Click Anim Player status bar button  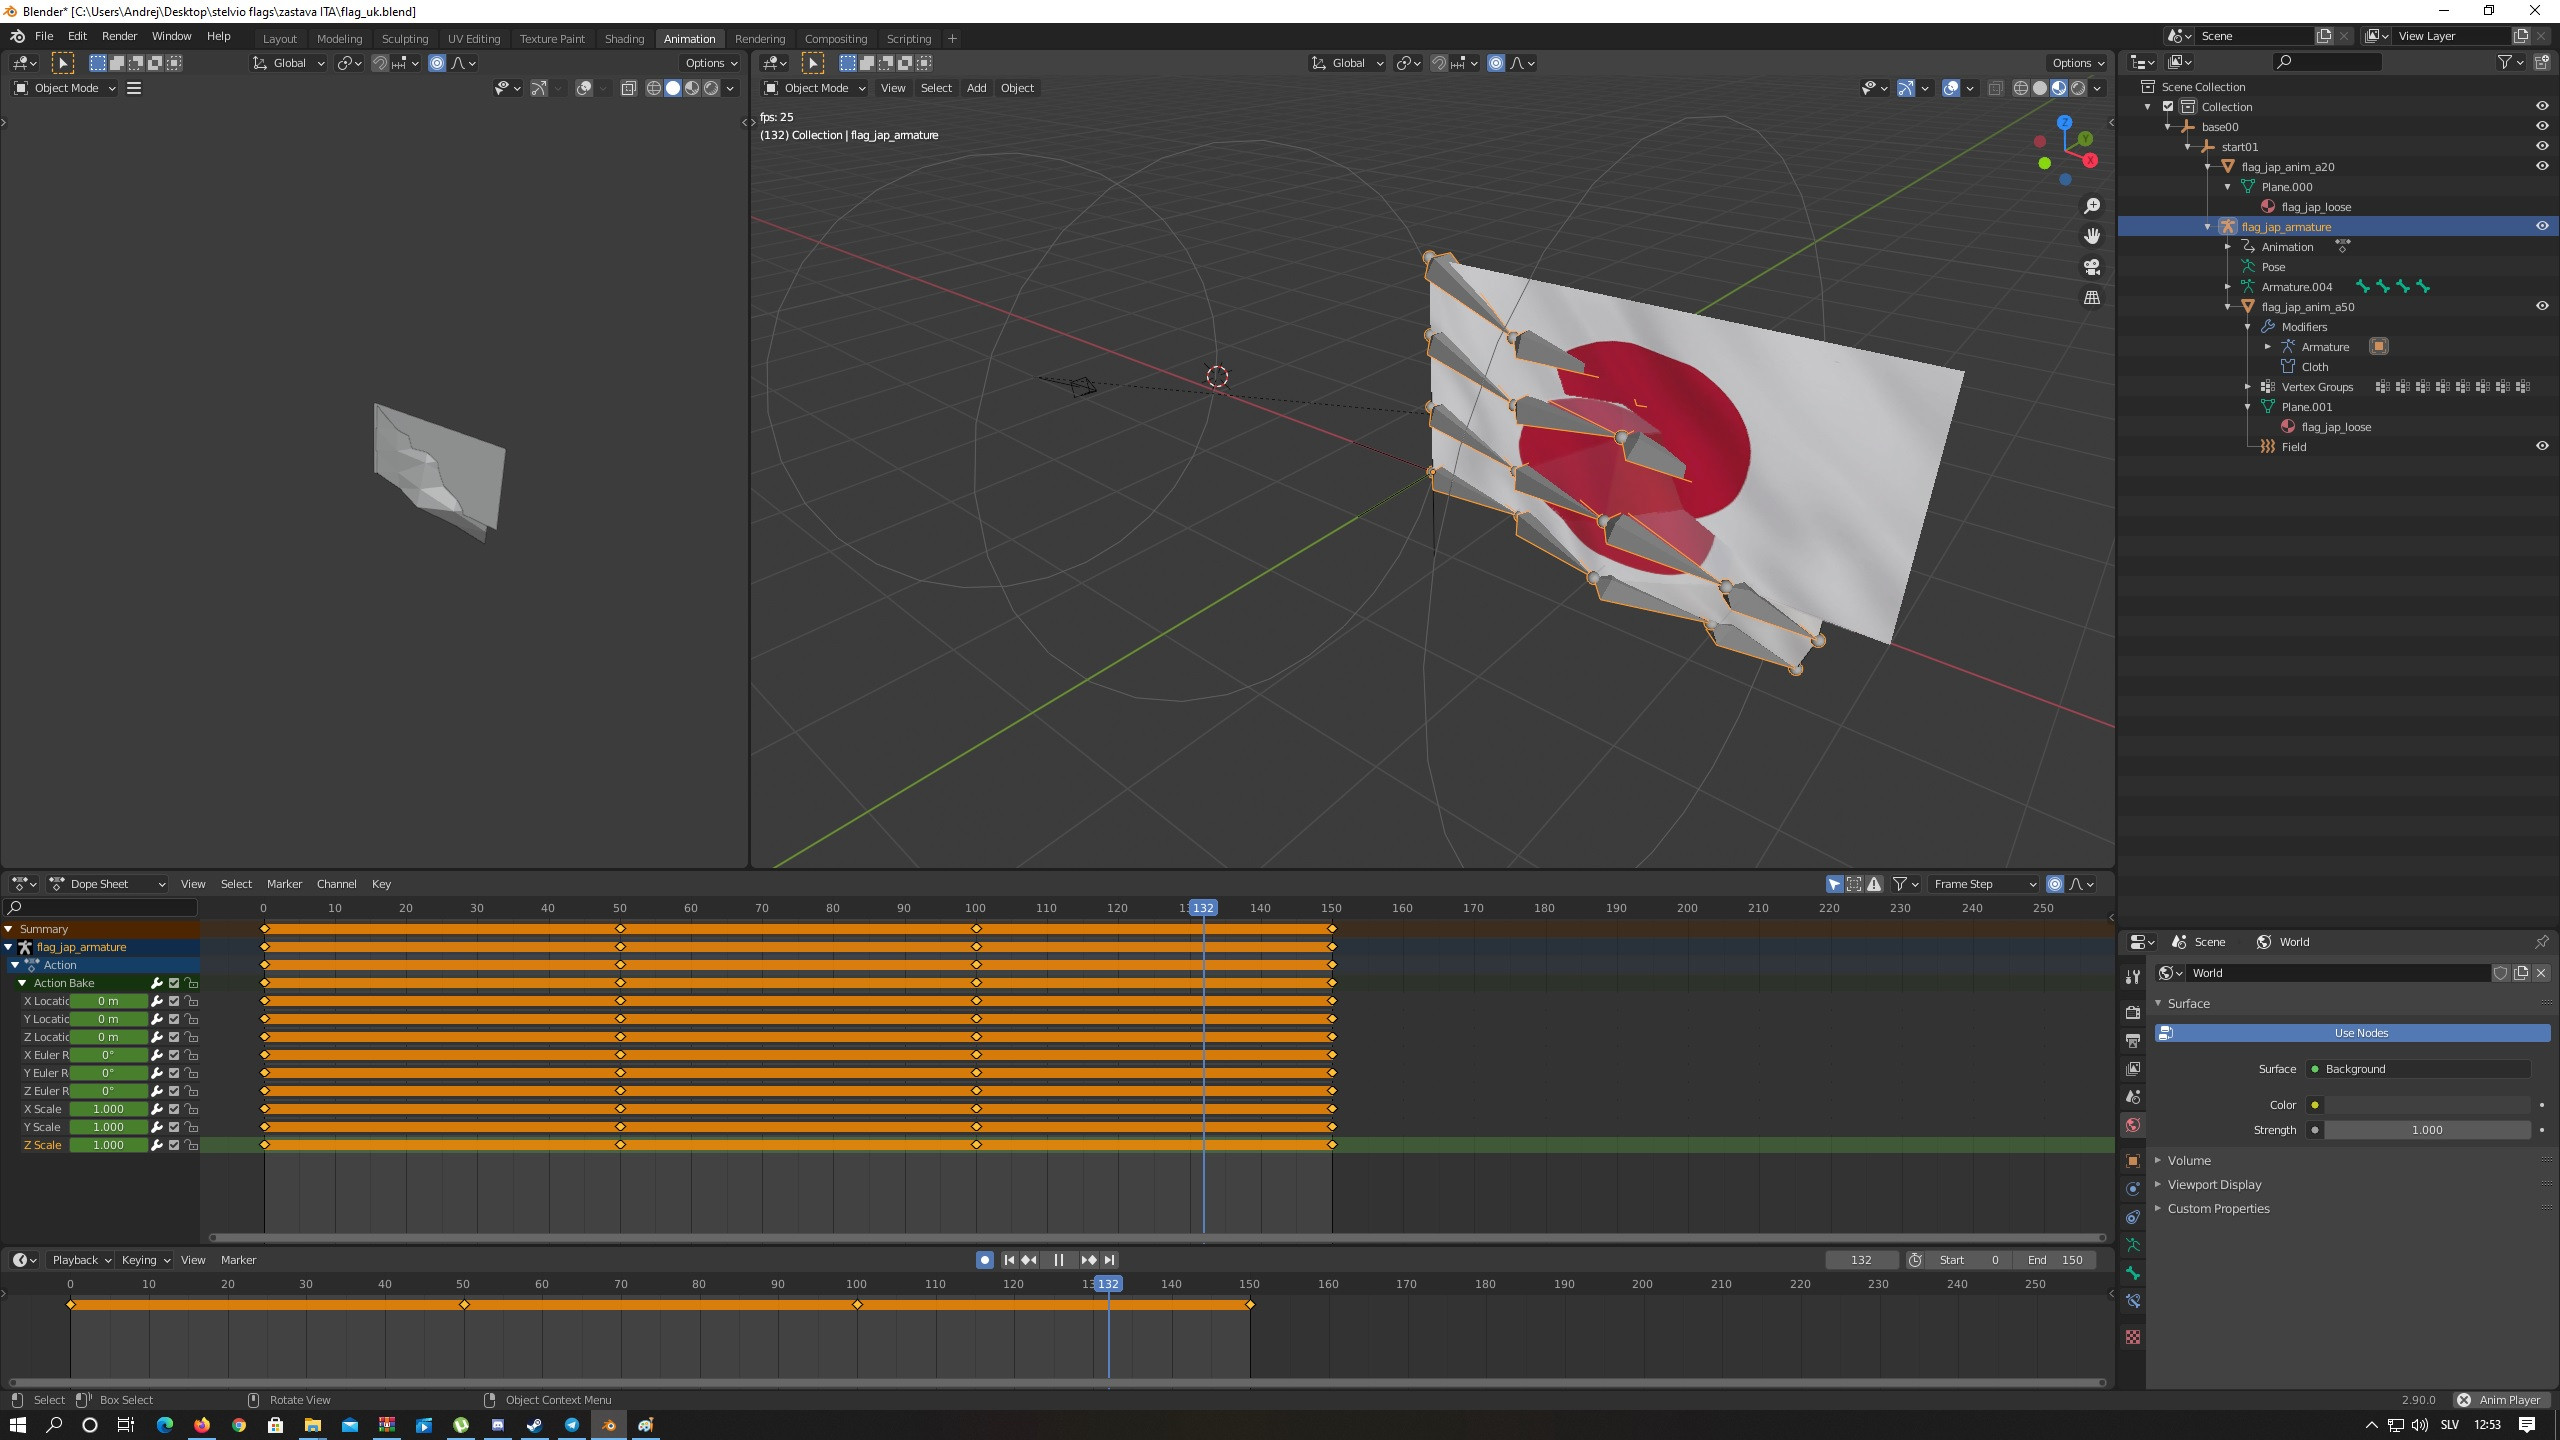(x=2500, y=1400)
